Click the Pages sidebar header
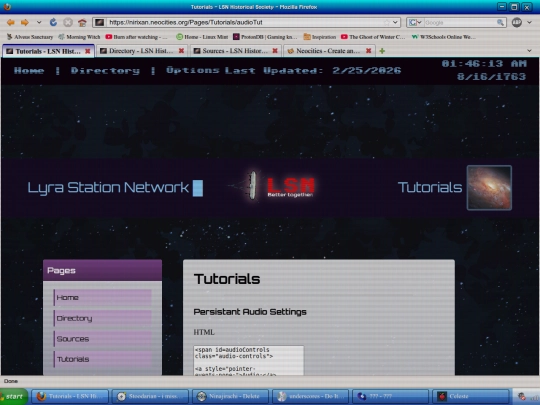The width and height of the screenshot is (540, 405). click(103, 270)
